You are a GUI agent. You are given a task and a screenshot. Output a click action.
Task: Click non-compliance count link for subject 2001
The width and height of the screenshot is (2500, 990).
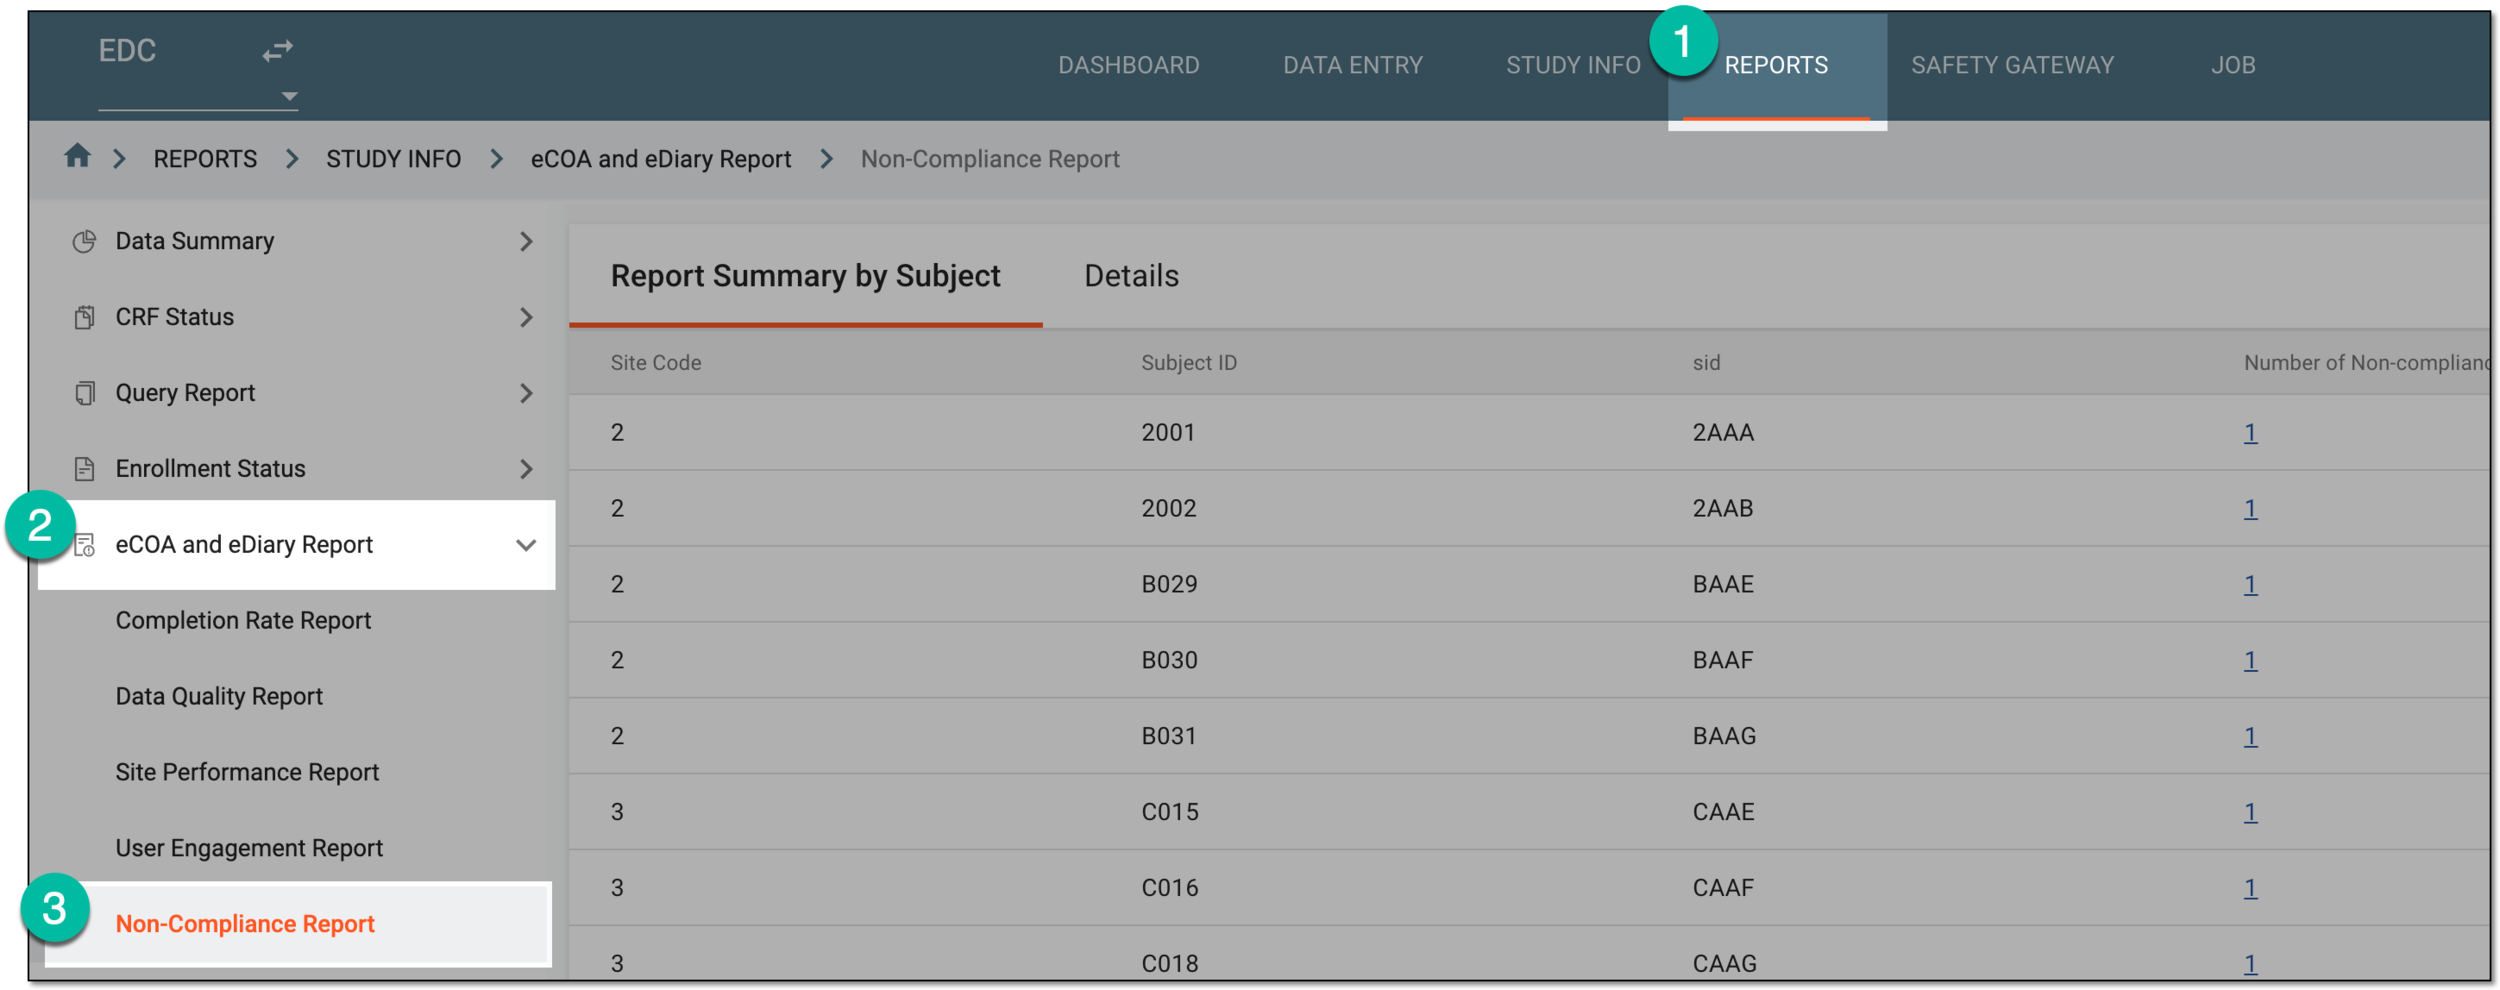coord(2250,433)
